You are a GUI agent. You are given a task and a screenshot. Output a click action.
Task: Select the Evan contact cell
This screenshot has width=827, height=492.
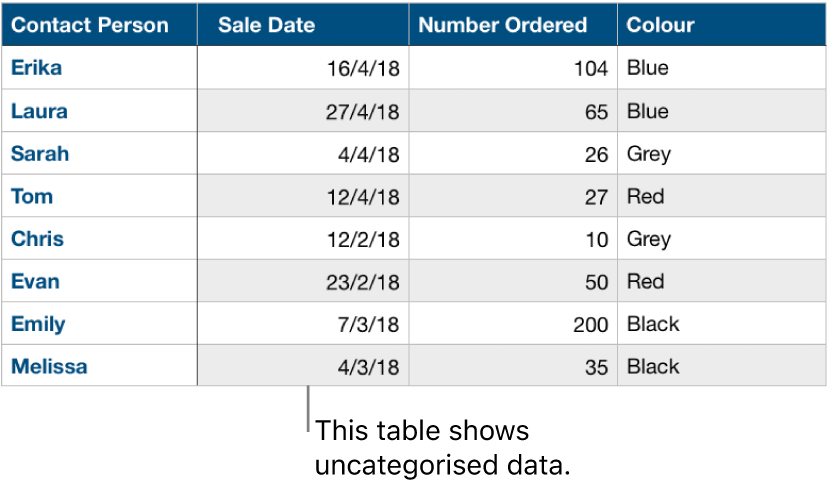click(x=35, y=281)
